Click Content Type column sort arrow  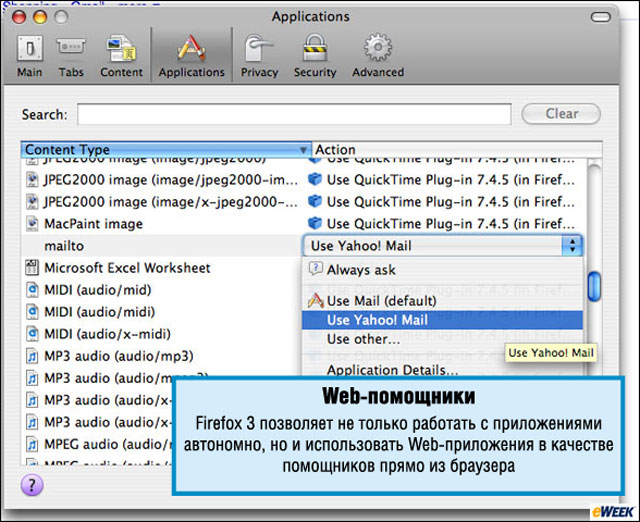303,150
